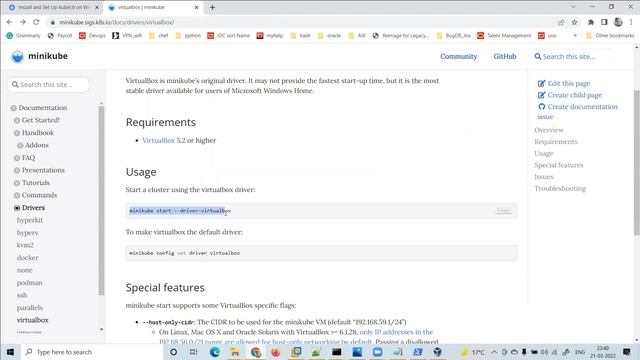This screenshot has width=640, height=360.
Task: Click Create documentation issue link
Action: click(578, 111)
